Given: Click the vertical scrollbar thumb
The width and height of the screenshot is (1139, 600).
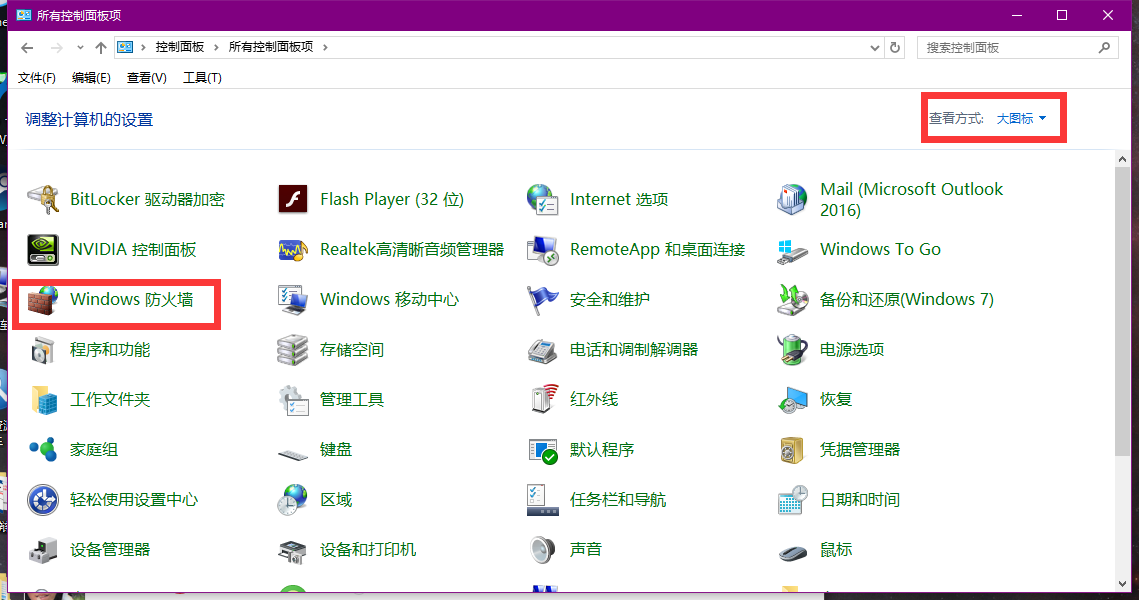Looking at the screenshot, I should pyautogui.click(x=1122, y=312).
